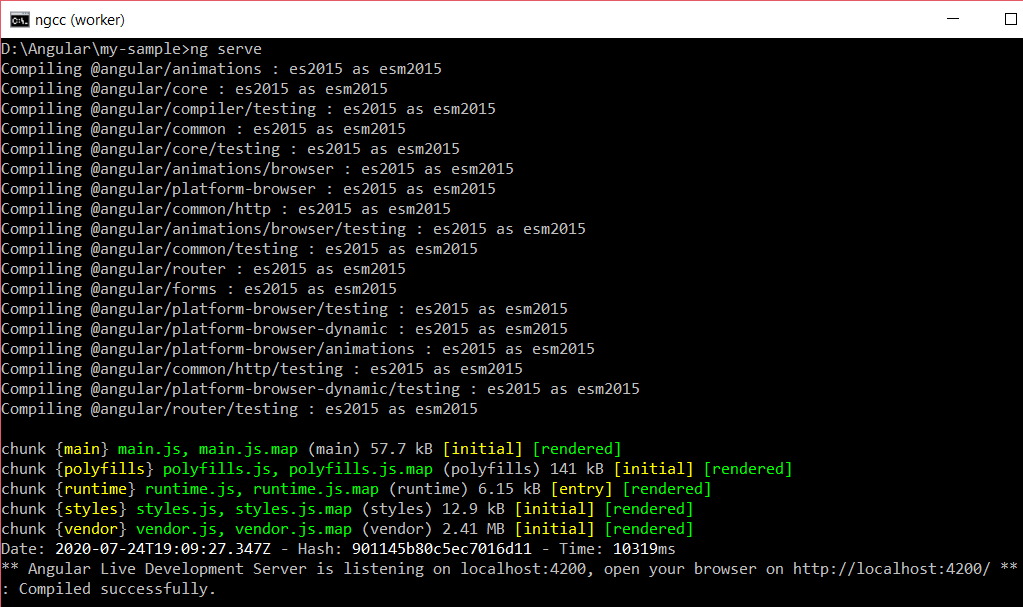Click the [rendered] tag on main chunk

click(x=577, y=449)
